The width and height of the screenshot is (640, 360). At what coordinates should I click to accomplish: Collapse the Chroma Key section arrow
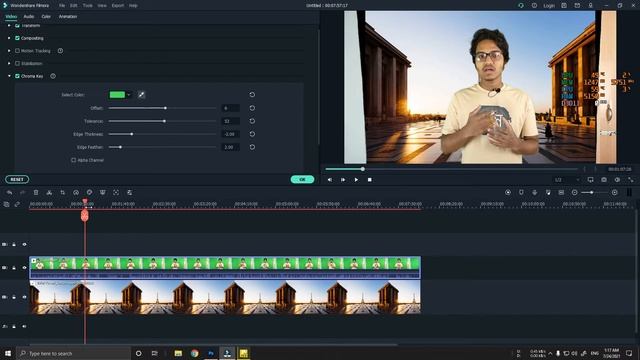click(9, 76)
